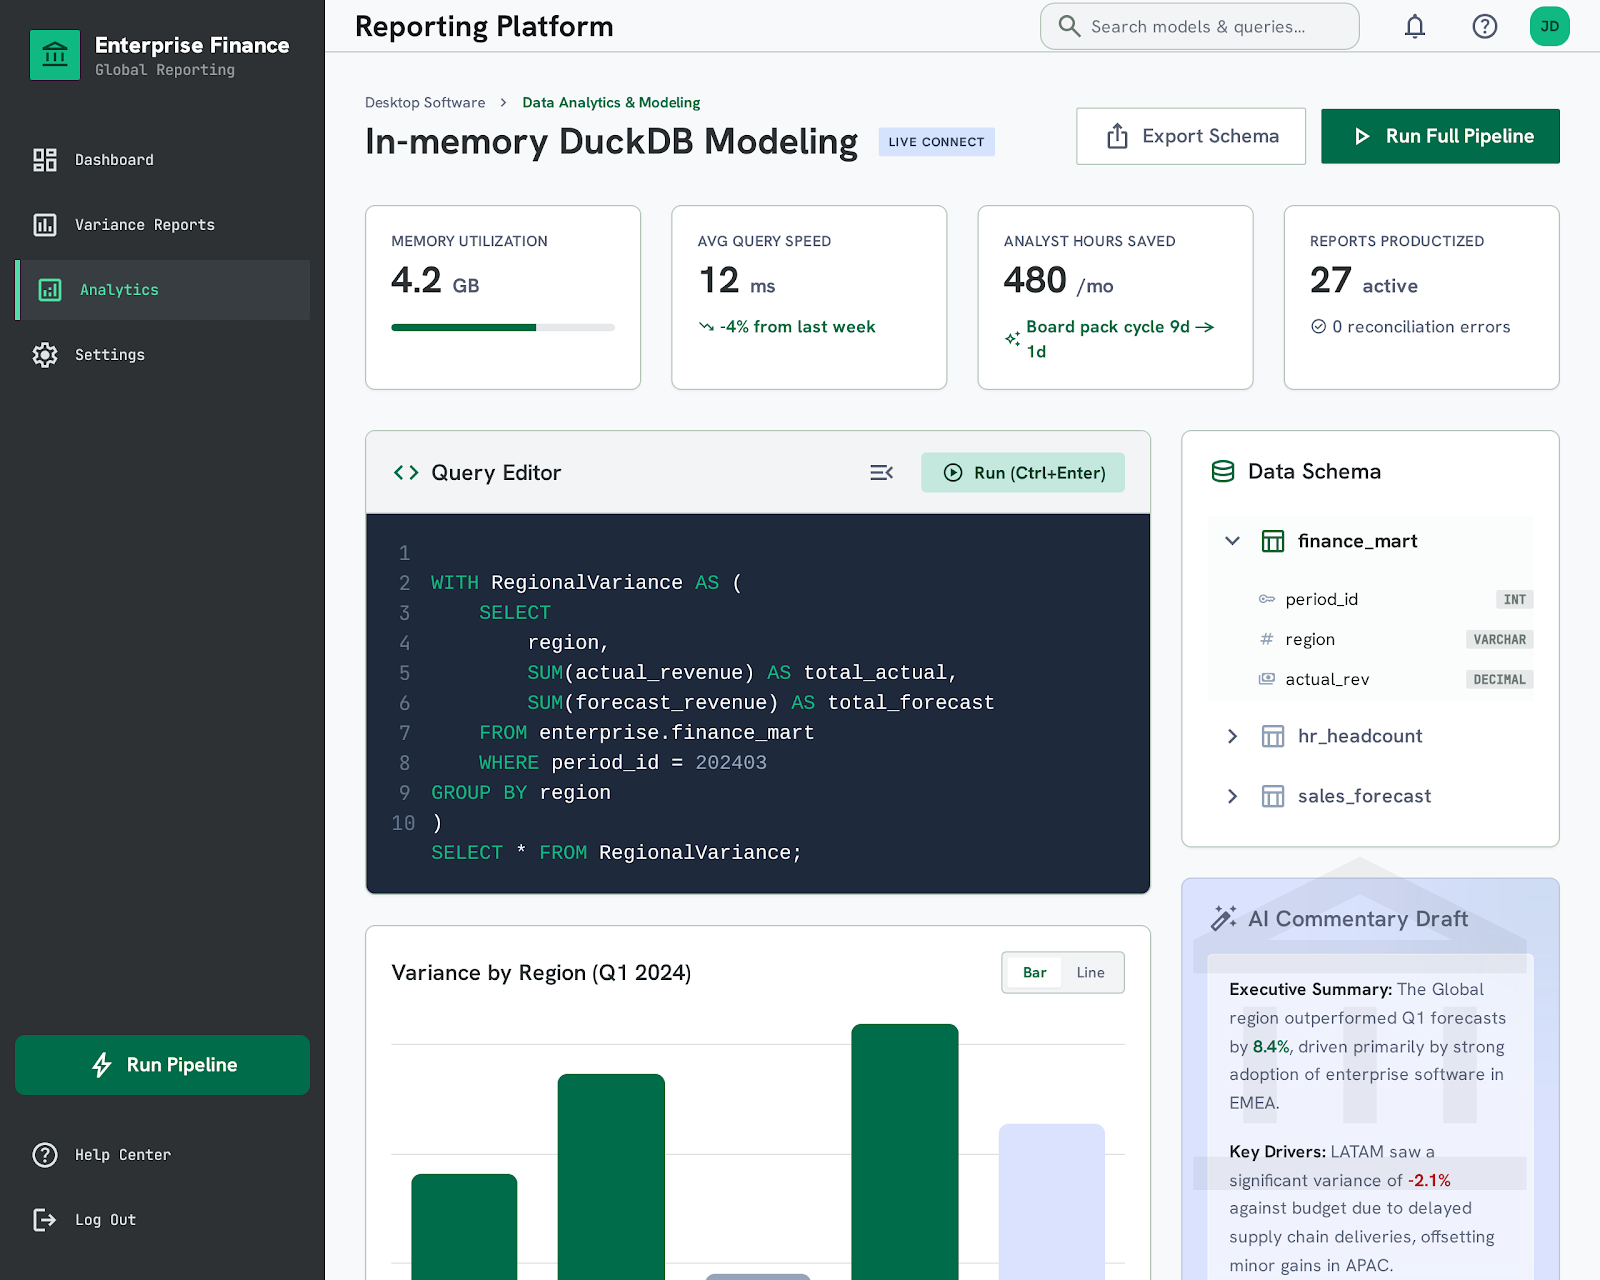Click the 8.4% value in the AI commentary

(x=1271, y=1047)
